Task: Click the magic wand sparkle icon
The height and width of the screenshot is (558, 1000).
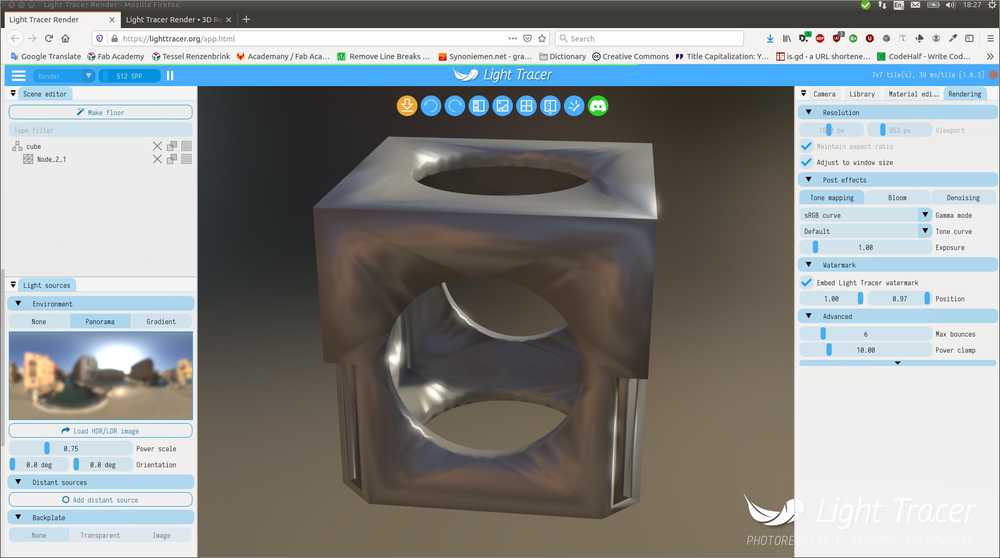Action: tap(574, 106)
